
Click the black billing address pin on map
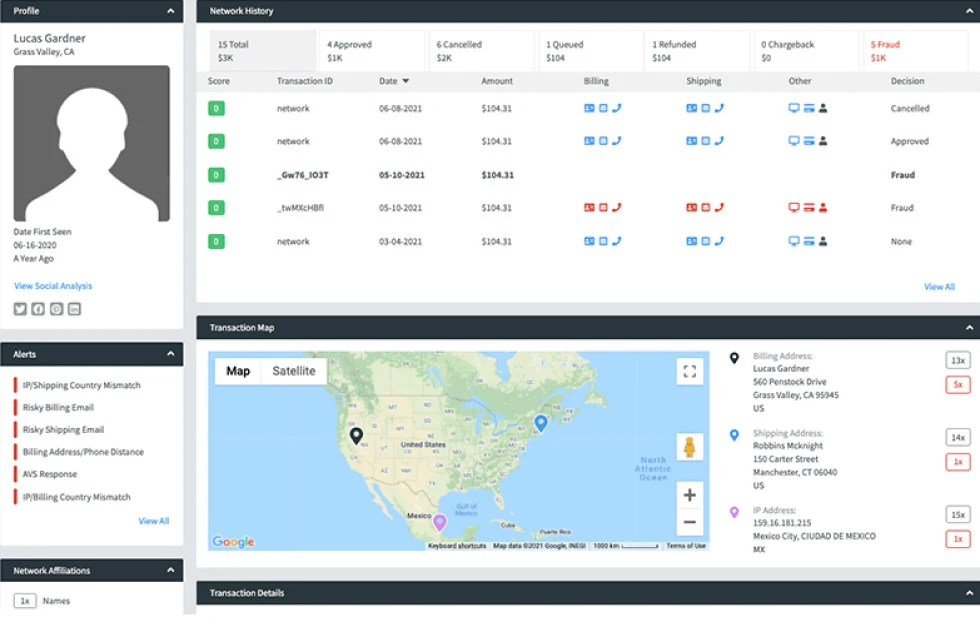tap(355, 436)
